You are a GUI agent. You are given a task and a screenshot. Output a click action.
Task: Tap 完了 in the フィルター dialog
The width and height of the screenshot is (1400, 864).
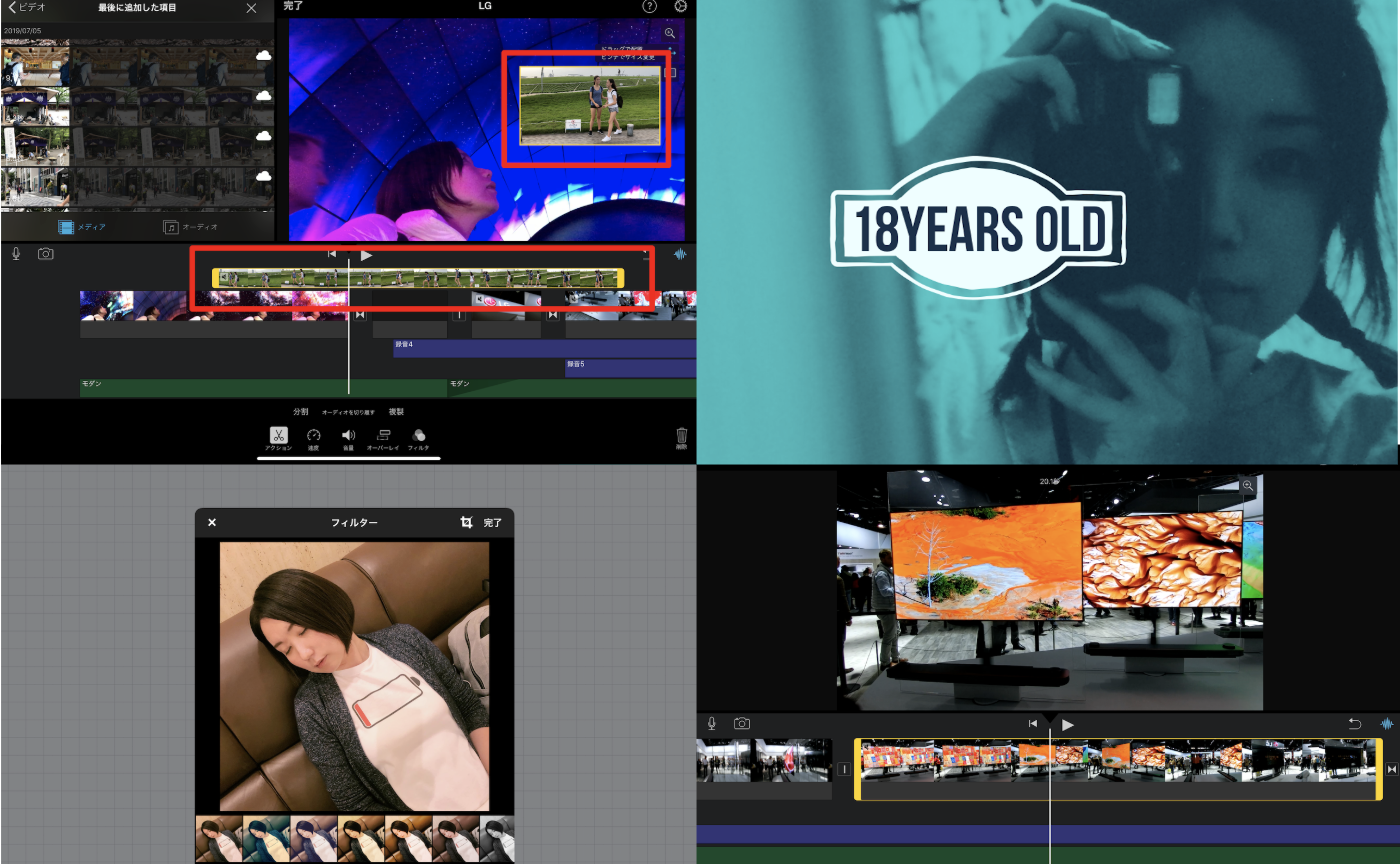(493, 522)
